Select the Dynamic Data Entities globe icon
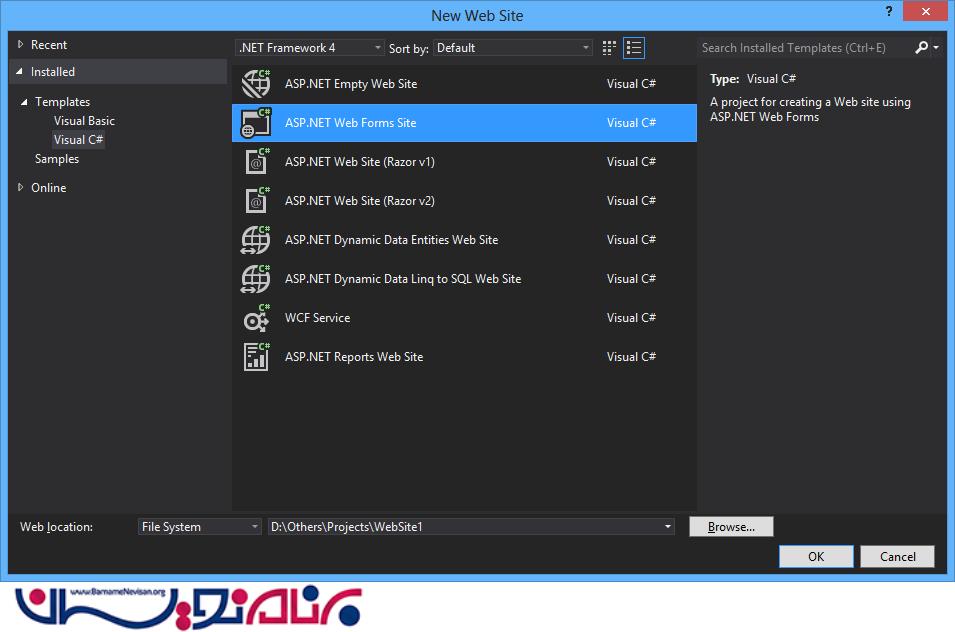 (x=257, y=240)
